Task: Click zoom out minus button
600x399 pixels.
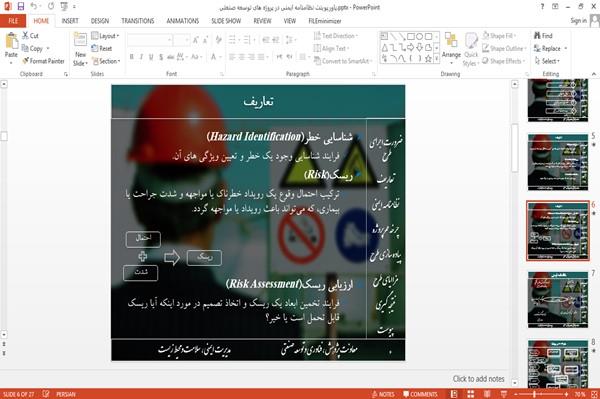Action: [516, 394]
